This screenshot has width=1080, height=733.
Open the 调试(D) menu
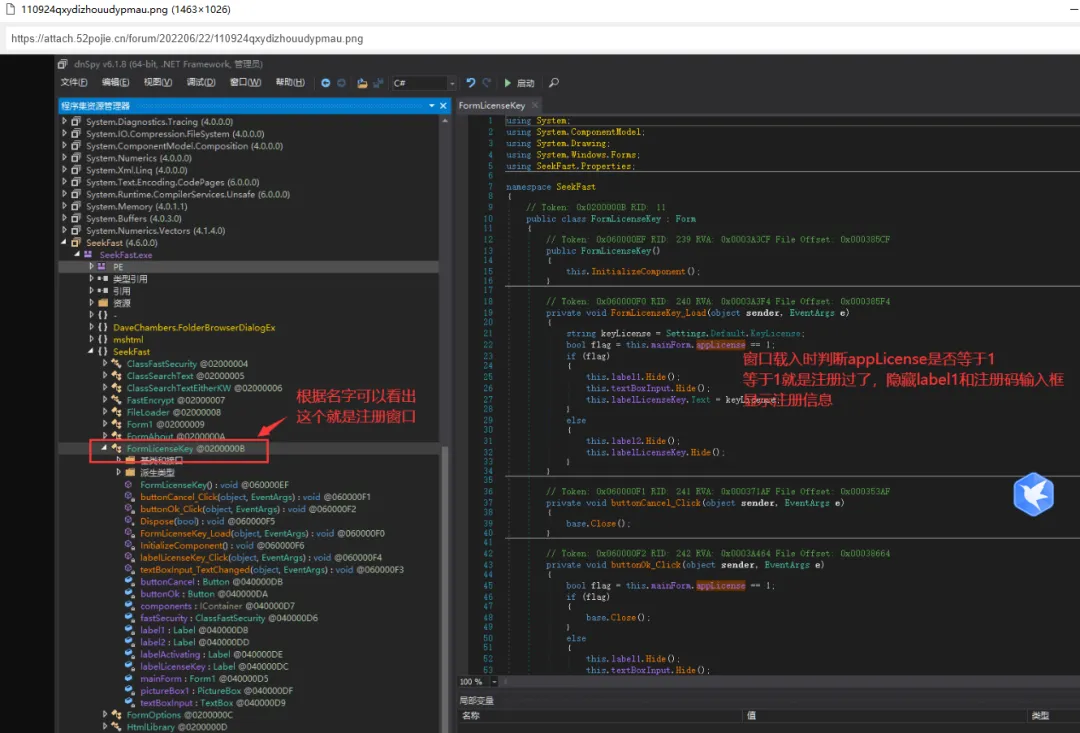[x=201, y=82]
